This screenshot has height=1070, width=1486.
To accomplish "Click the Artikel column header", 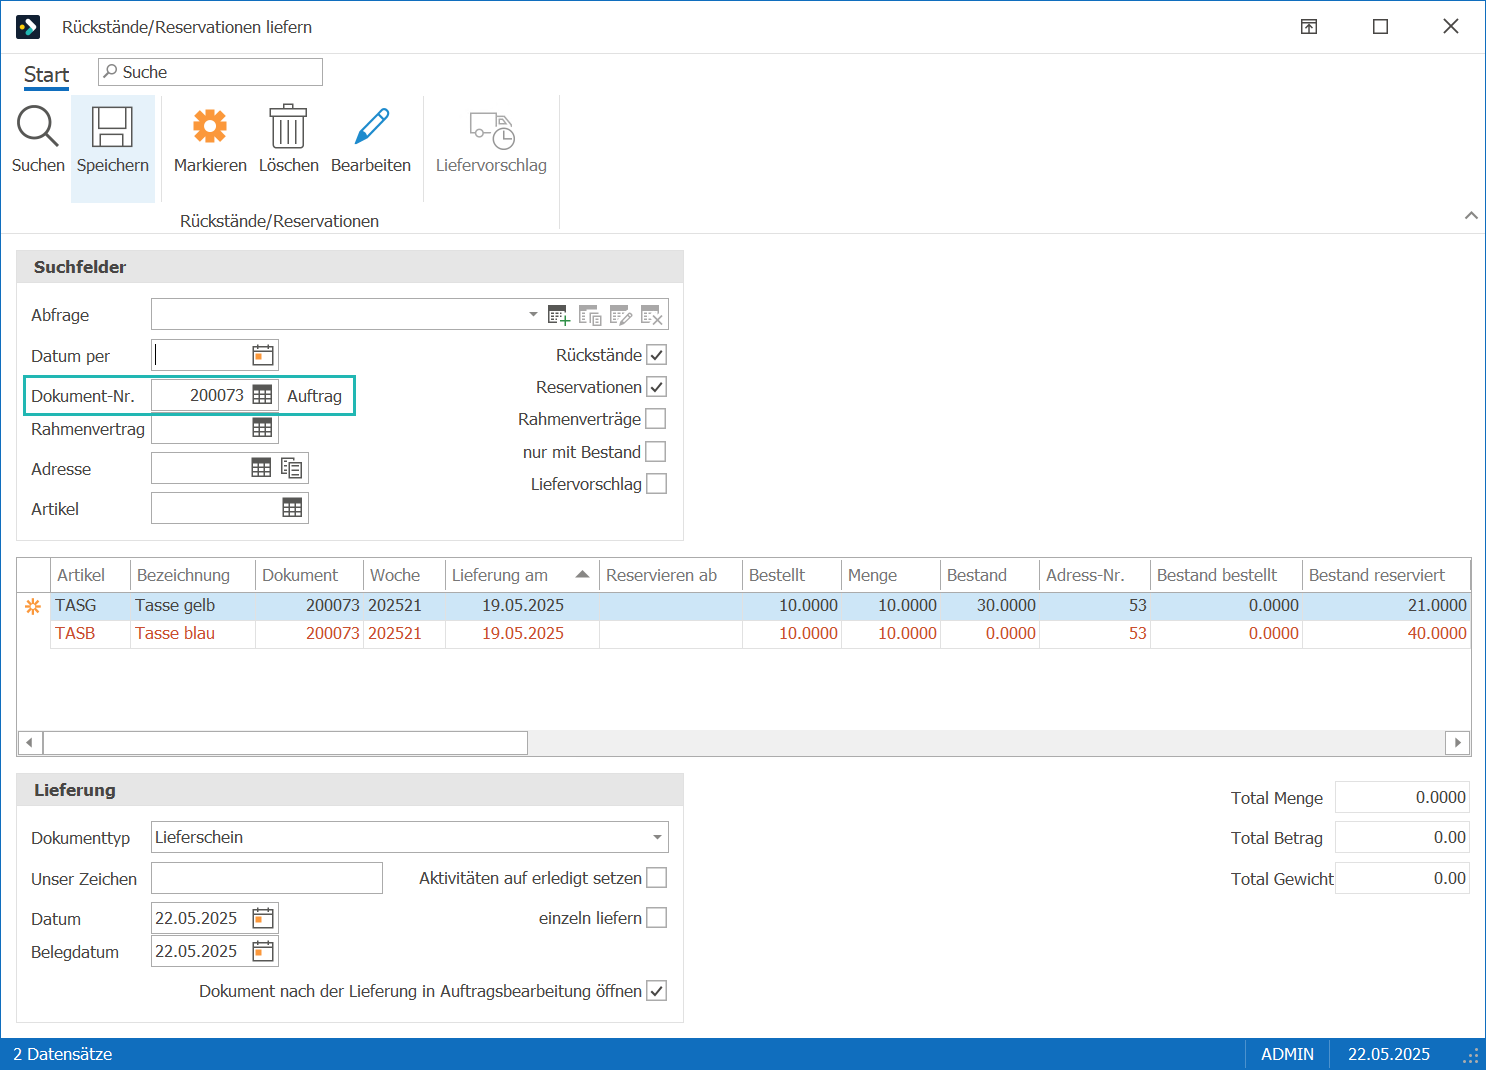I will (91, 575).
